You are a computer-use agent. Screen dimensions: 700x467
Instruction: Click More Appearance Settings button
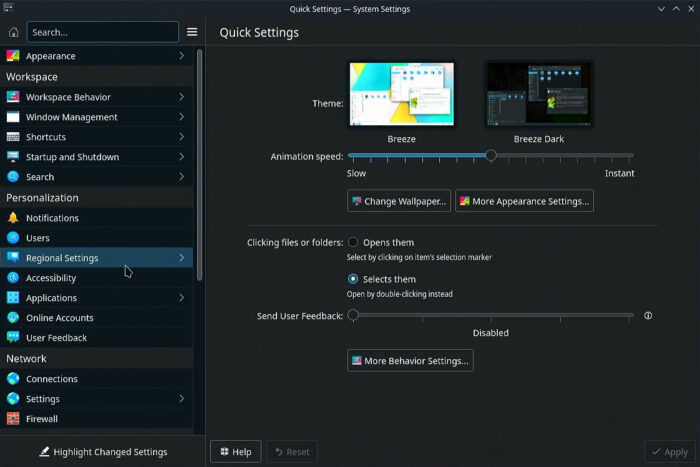click(524, 201)
